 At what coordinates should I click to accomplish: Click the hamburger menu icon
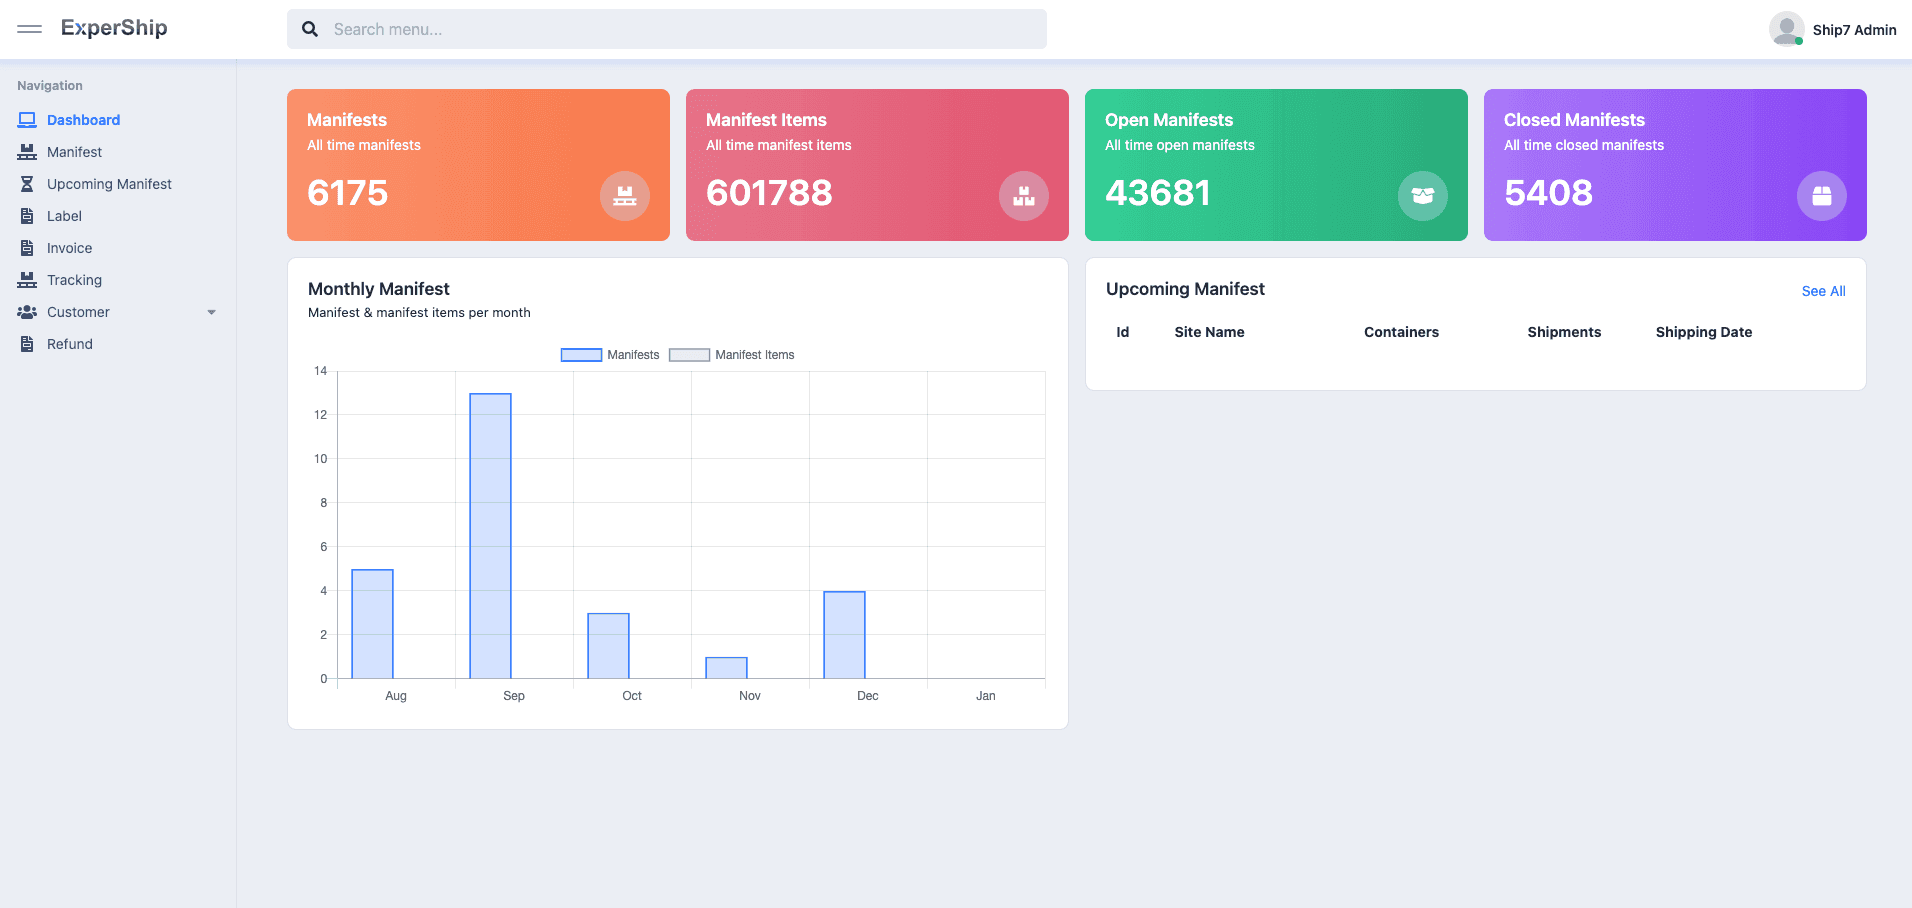(30, 29)
